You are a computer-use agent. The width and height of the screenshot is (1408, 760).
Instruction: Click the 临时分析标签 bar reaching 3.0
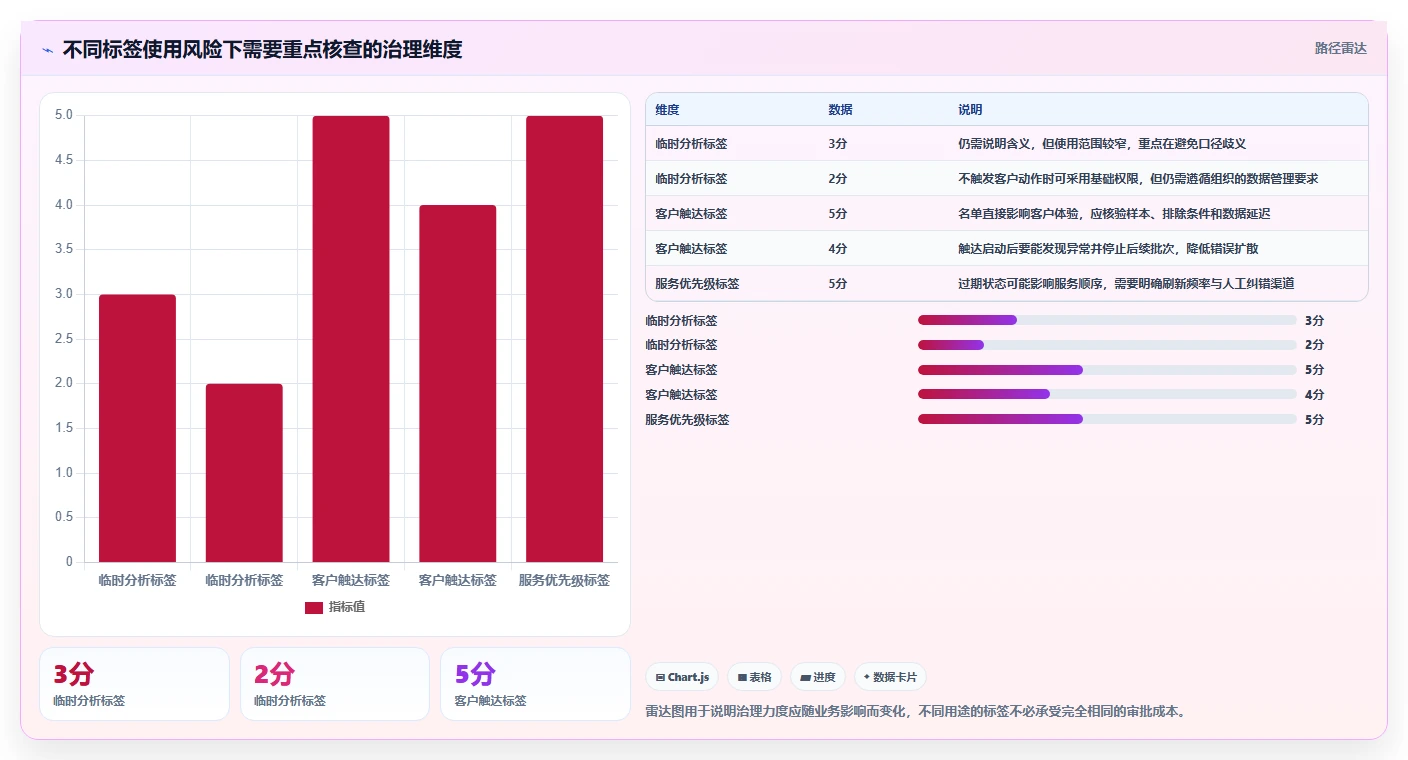point(137,428)
